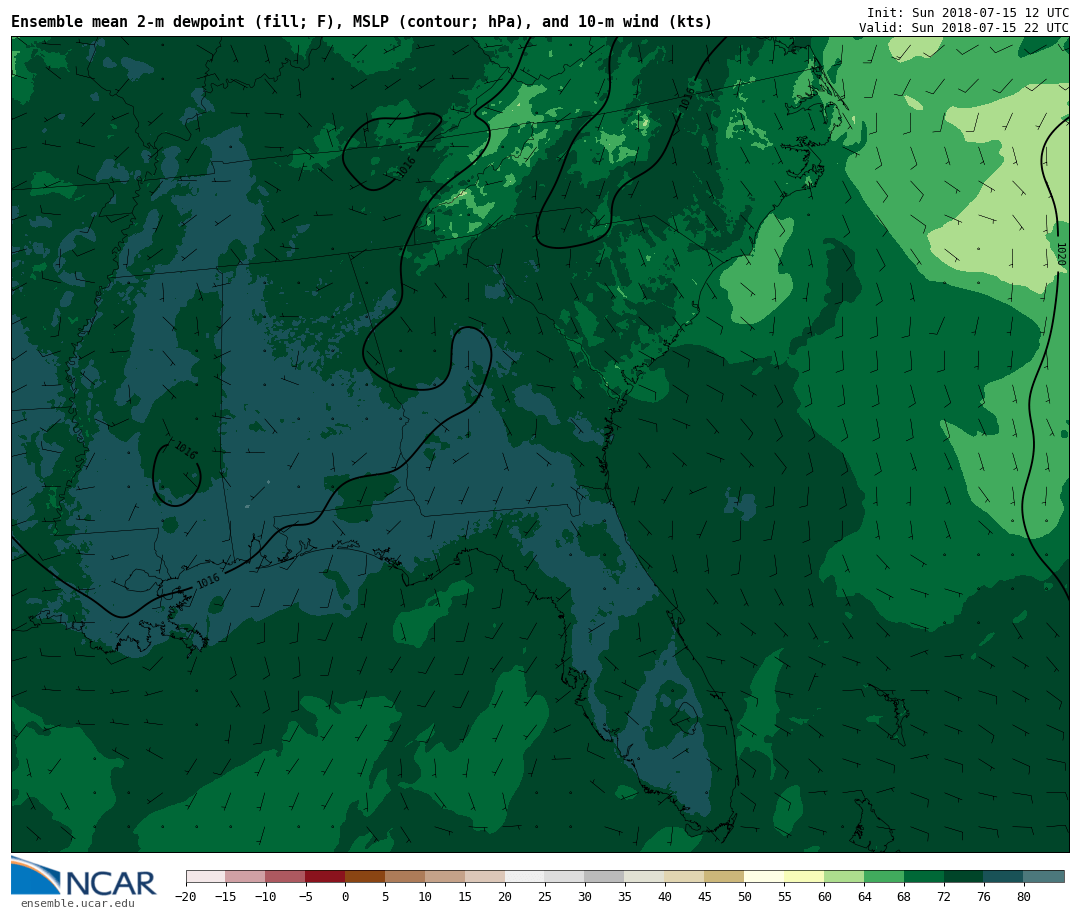Screen dimensions: 1080x915
Task: Click the -20 tick label on colorbar
Action: coord(186,897)
